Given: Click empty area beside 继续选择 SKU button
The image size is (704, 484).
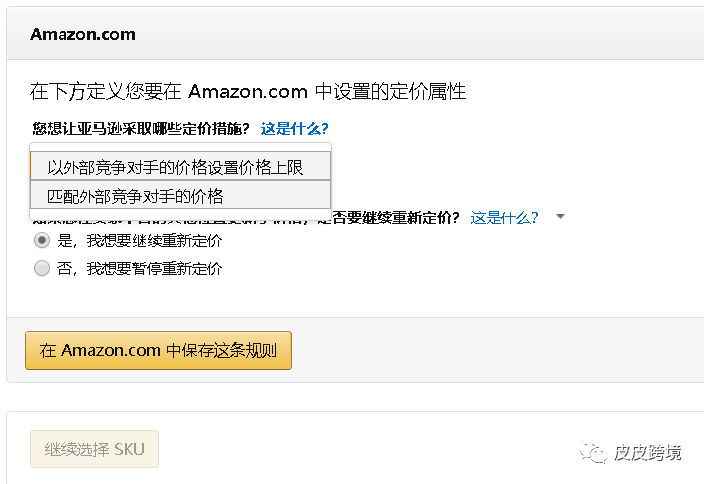Looking at the screenshot, I should coord(350,450).
